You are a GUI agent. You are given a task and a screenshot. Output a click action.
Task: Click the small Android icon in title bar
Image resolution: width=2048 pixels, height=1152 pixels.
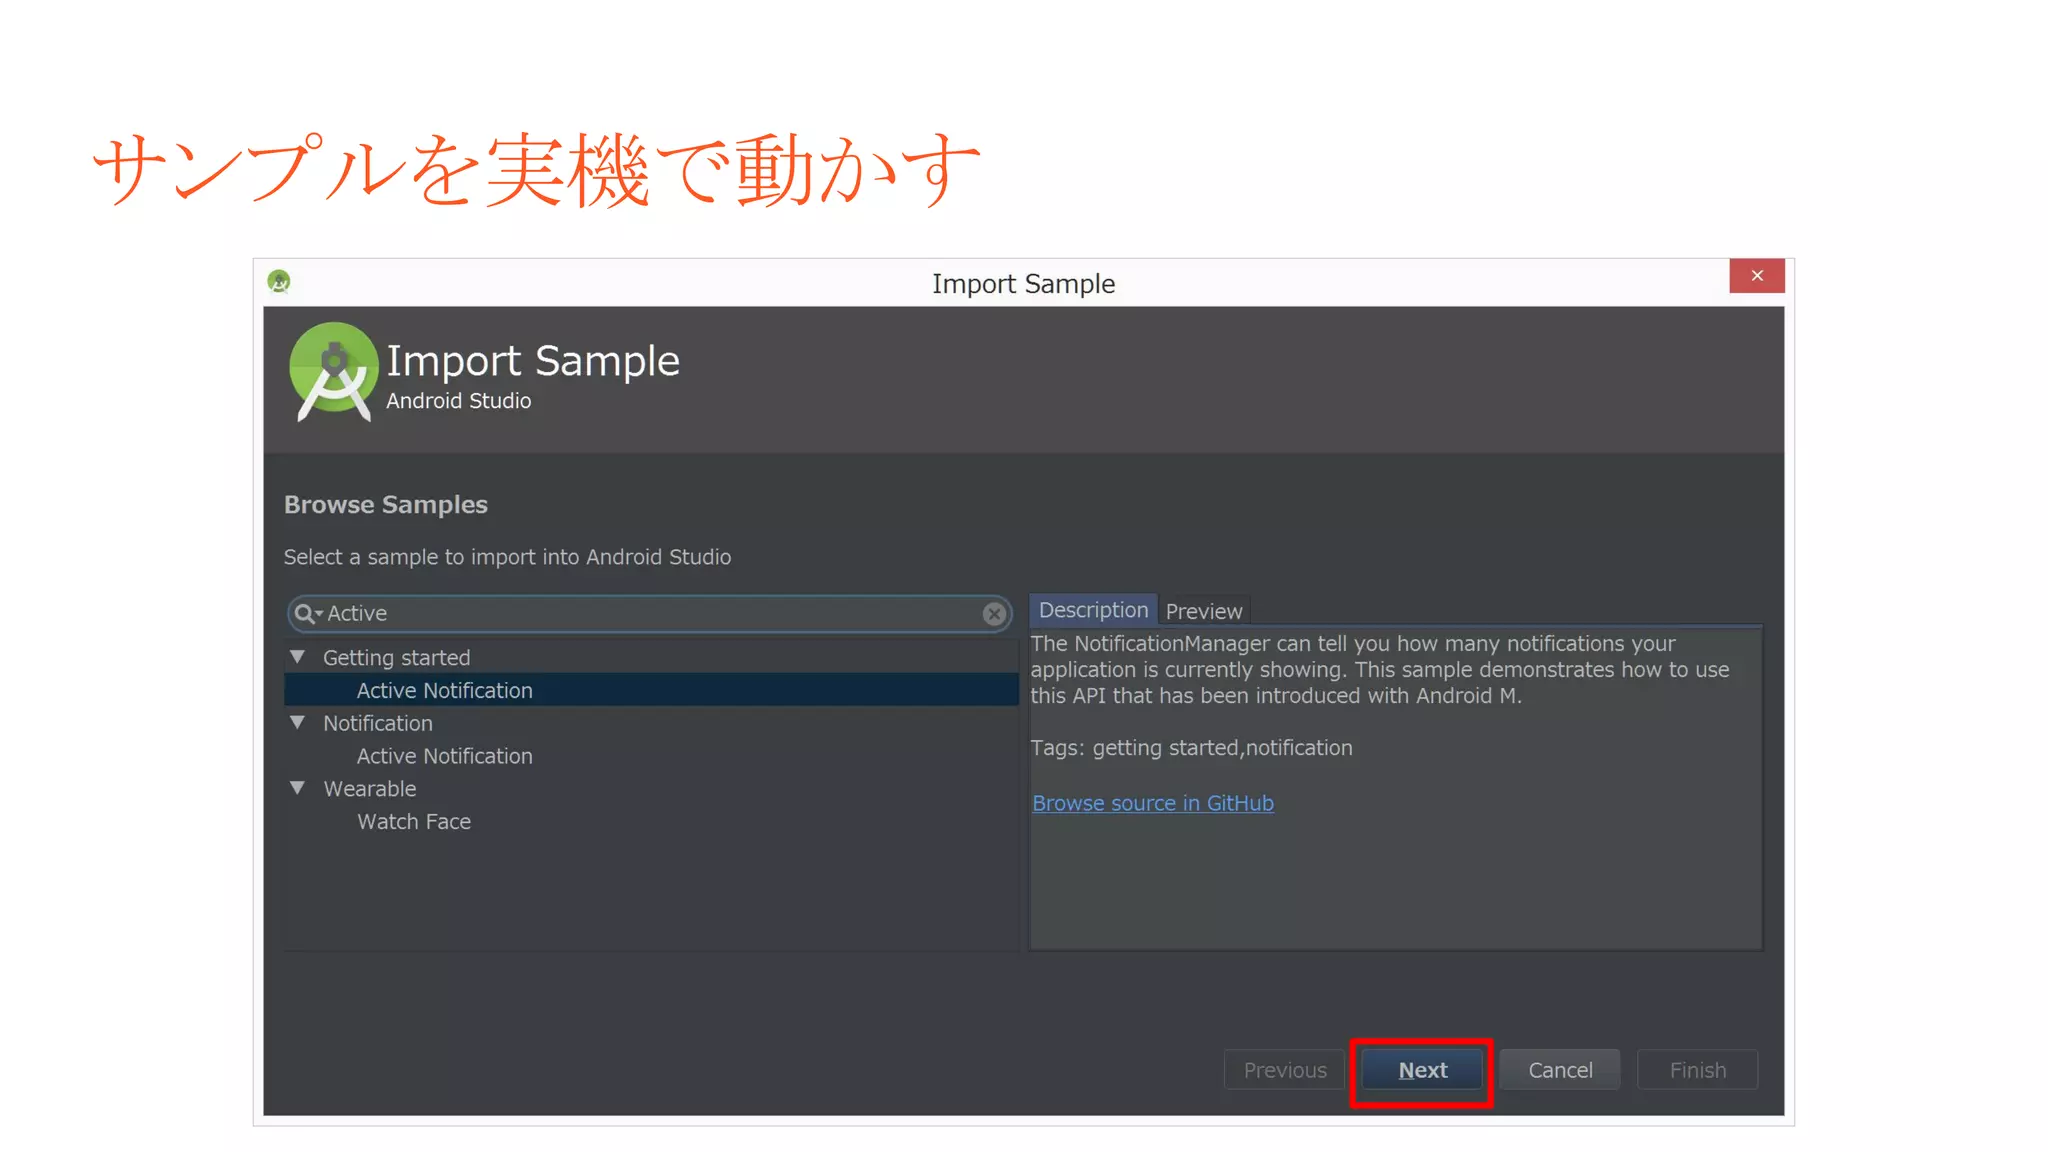[x=279, y=282]
